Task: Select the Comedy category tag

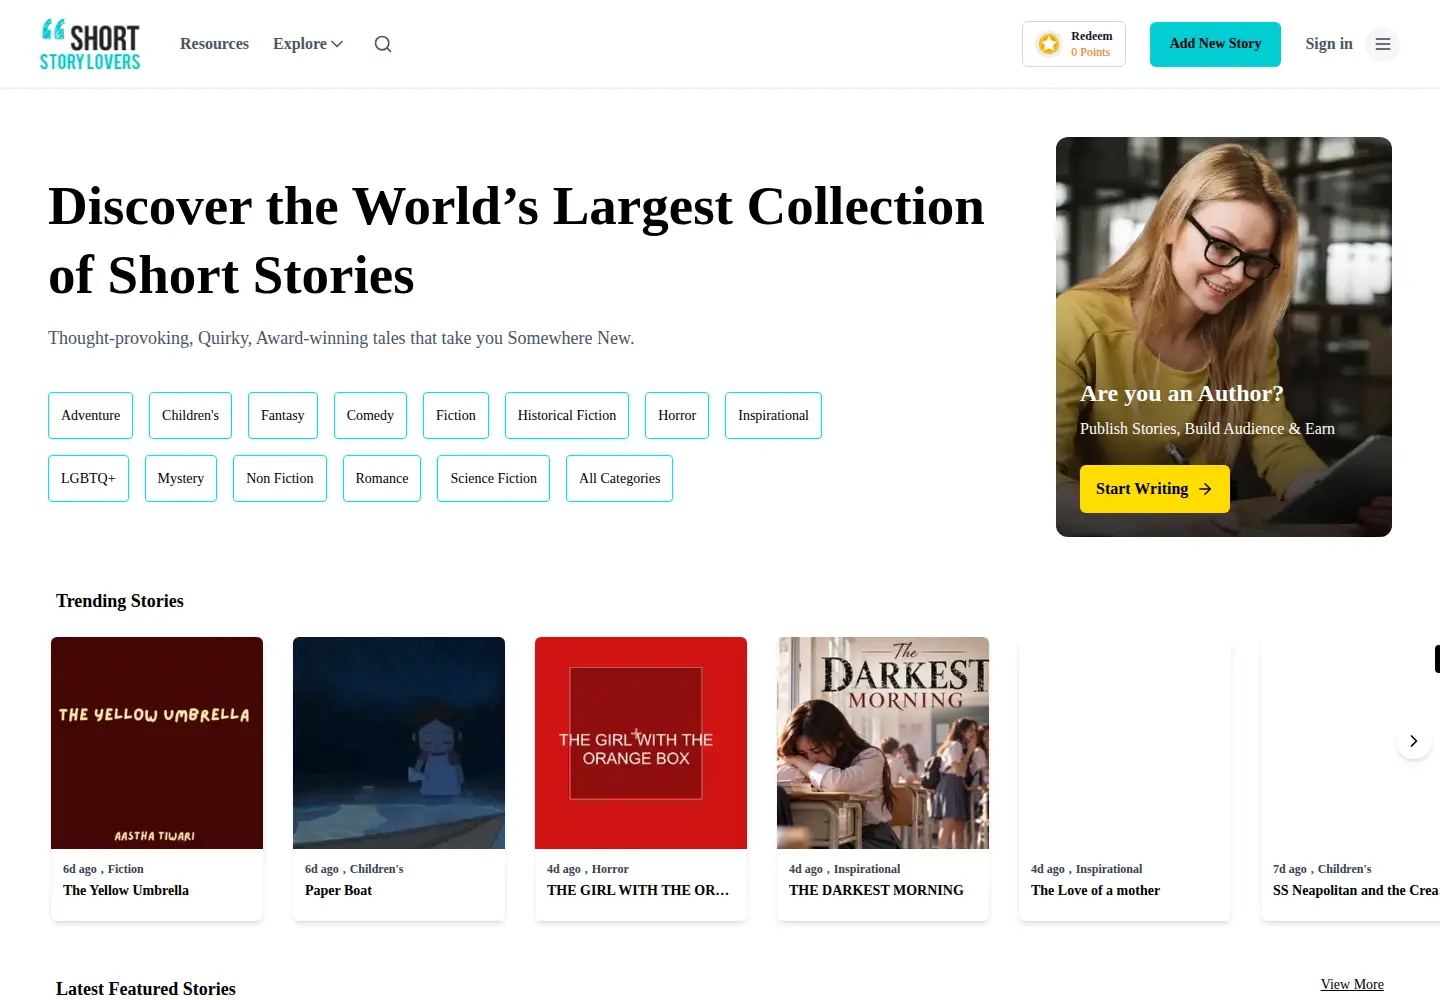Action: pyautogui.click(x=370, y=415)
